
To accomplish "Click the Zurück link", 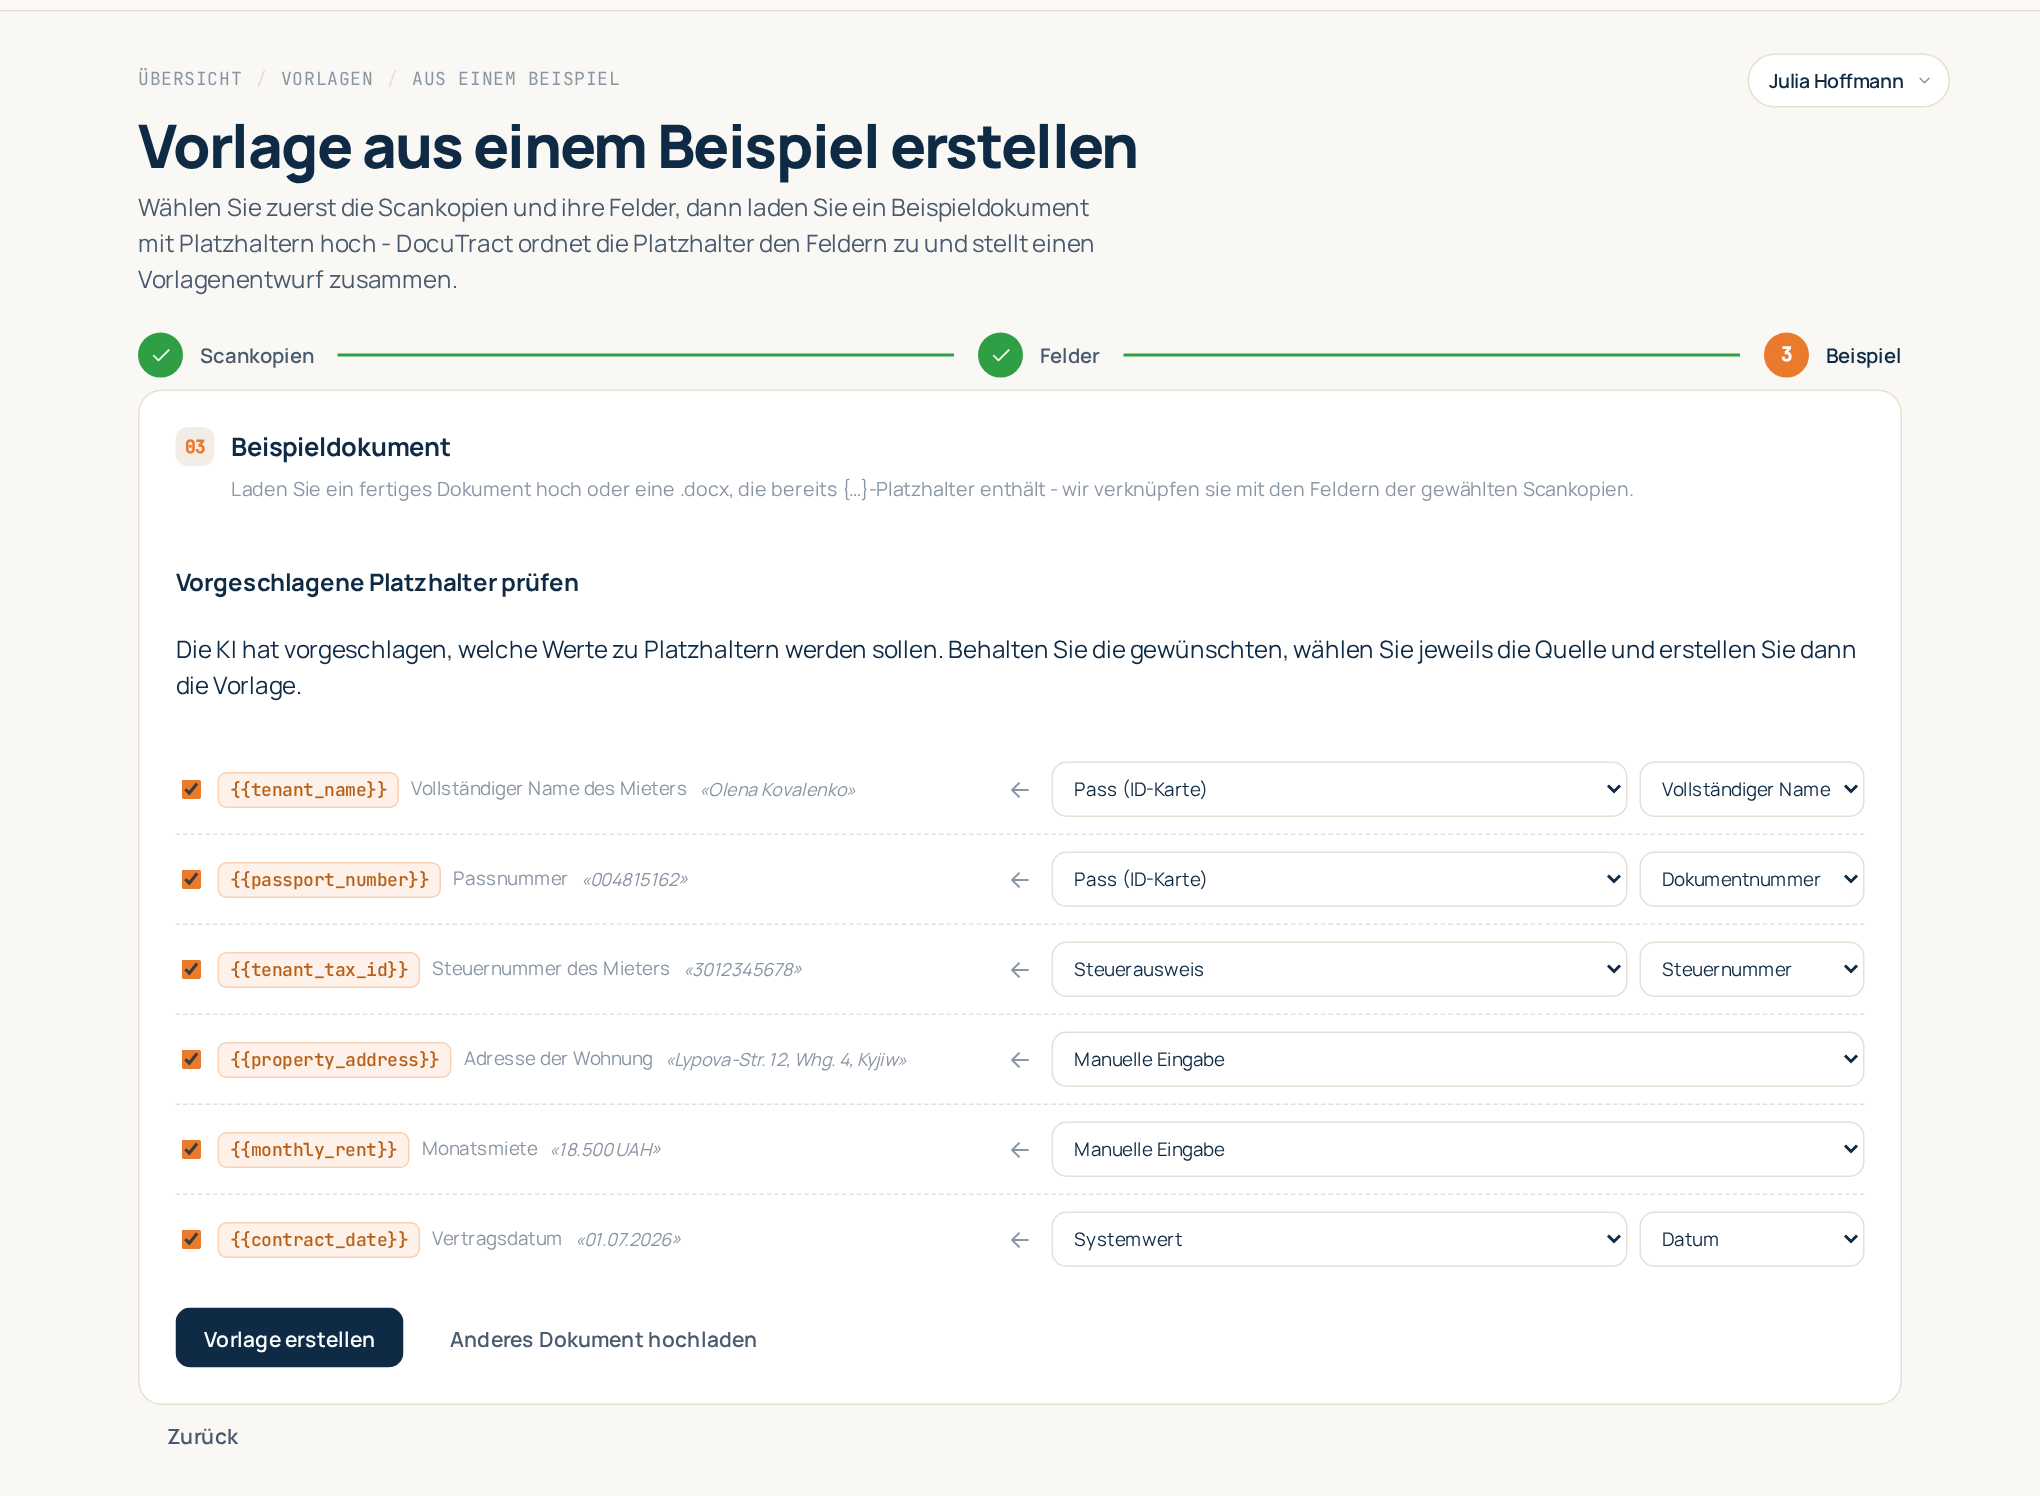I will click(203, 1437).
